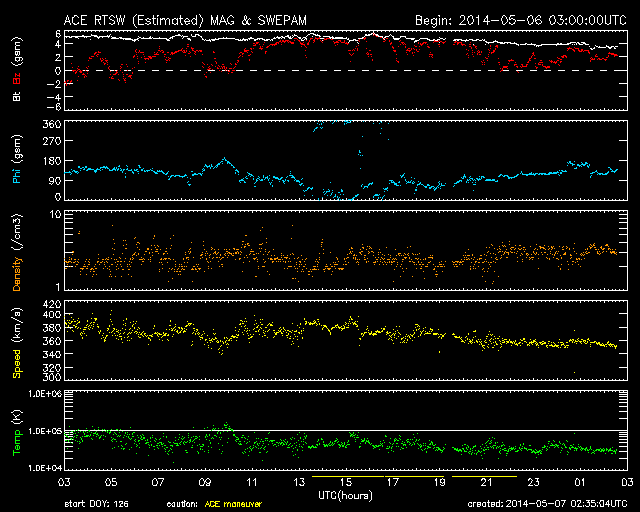The image size is (640, 512).
Task: Click the '15' hour label on x-axis
Action: [x=346, y=483]
